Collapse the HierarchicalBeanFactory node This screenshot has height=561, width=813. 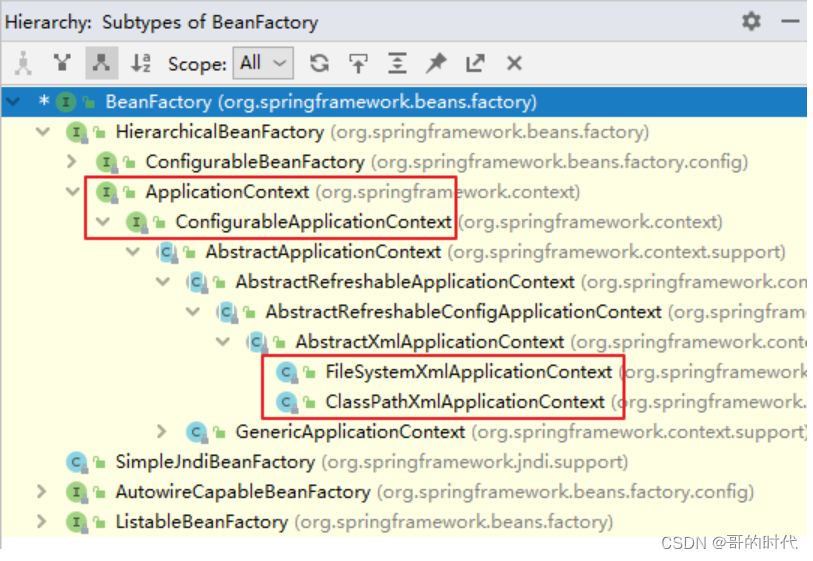tap(43, 132)
